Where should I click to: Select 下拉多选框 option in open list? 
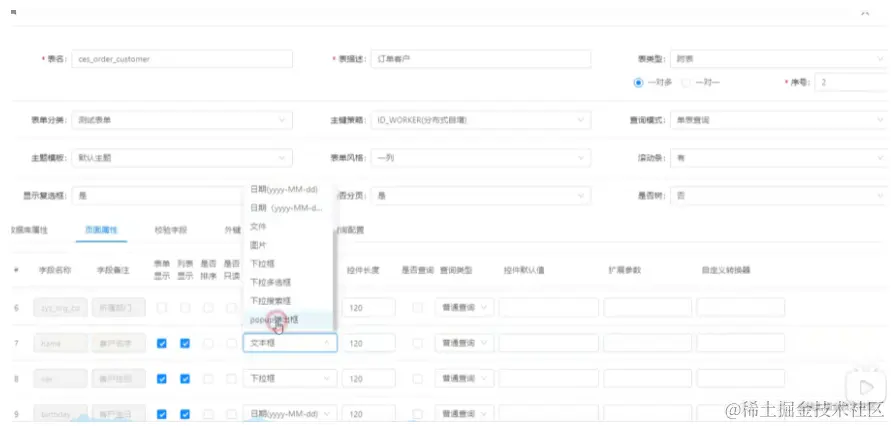[x=288, y=282]
